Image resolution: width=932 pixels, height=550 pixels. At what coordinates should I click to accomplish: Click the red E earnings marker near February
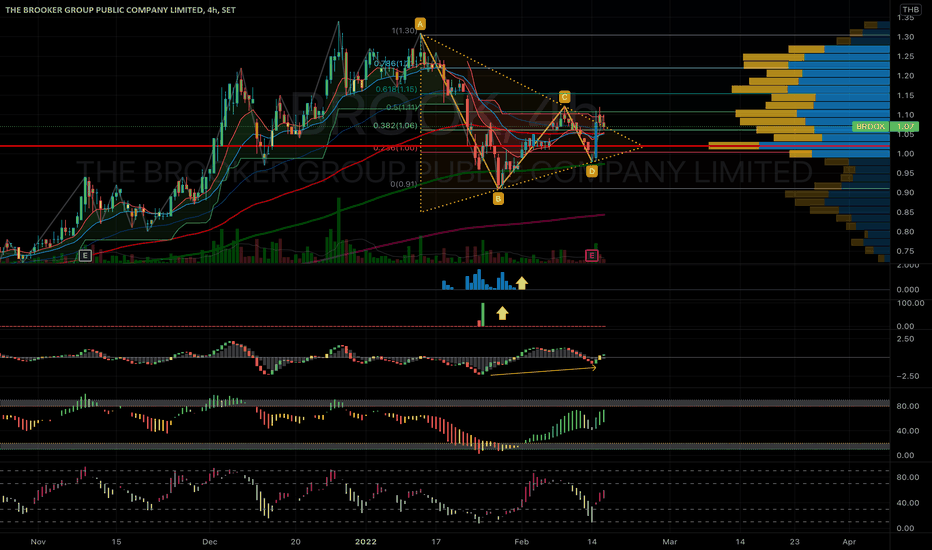pyautogui.click(x=591, y=256)
